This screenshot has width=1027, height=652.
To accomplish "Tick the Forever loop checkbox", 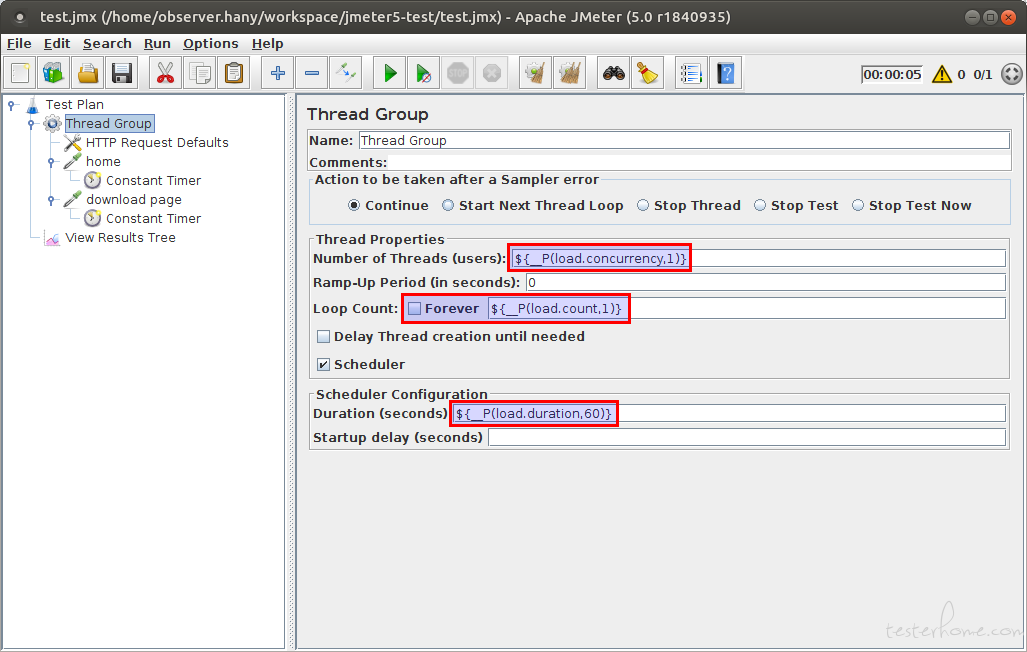I will tap(415, 309).
